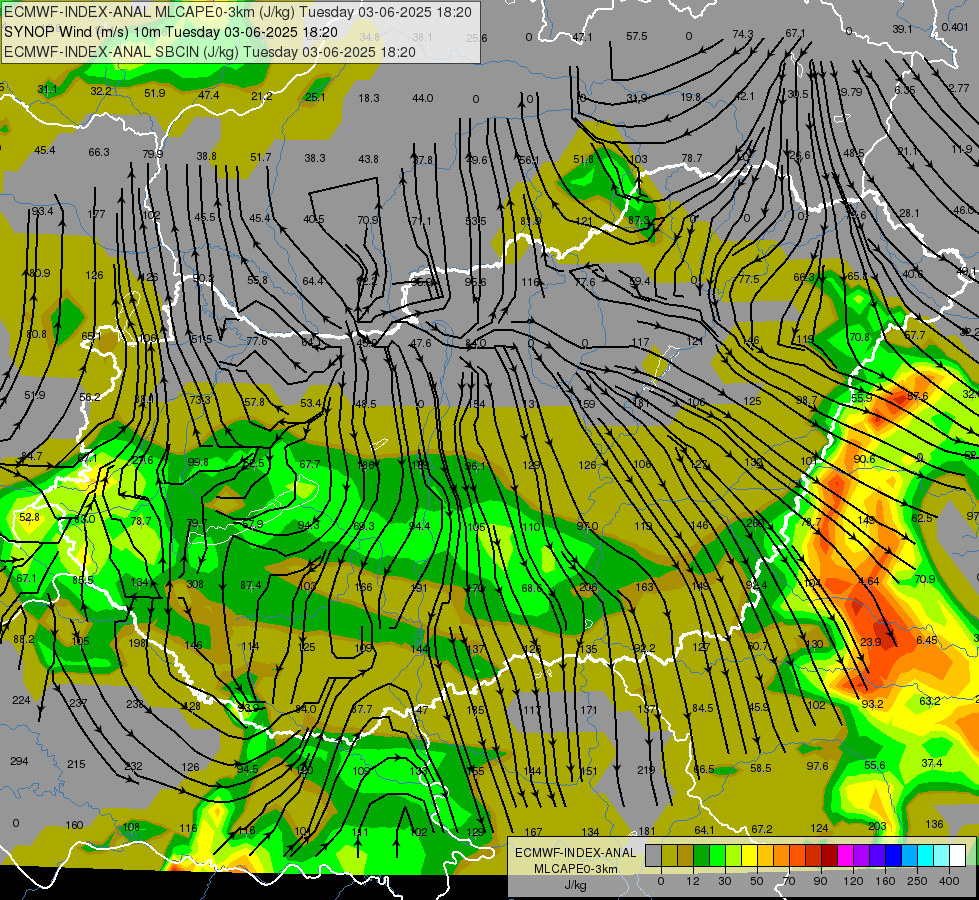This screenshot has width=979, height=900.
Task: Click the 'MLCAPE0-3km' legend title text
Action: (x=576, y=869)
